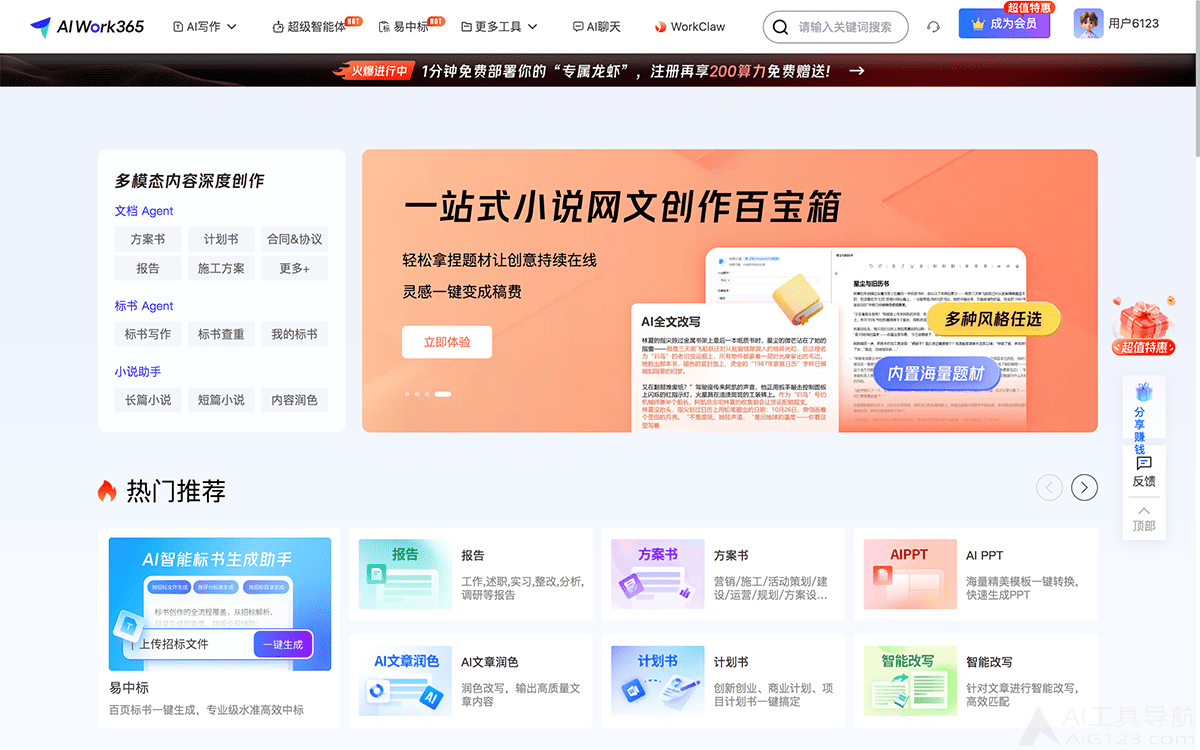The width and height of the screenshot is (1200, 750).
Task: Open the 专属龙虾 deployment promo banner
Action: click(x=600, y=71)
